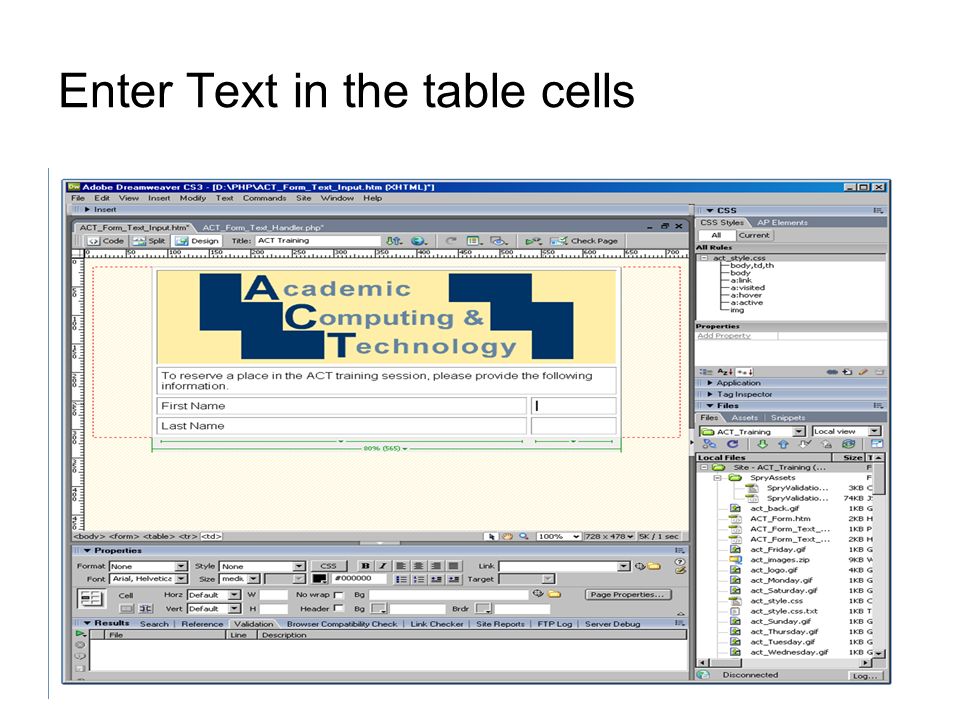This screenshot has width=960, height=720.
Task: Open ACT_Training site dropdown
Action: (x=799, y=432)
